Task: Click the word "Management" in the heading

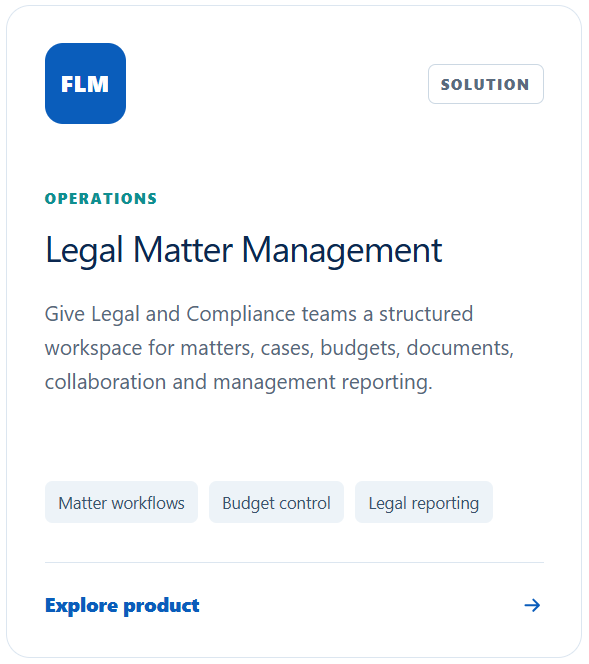Action: tap(342, 251)
